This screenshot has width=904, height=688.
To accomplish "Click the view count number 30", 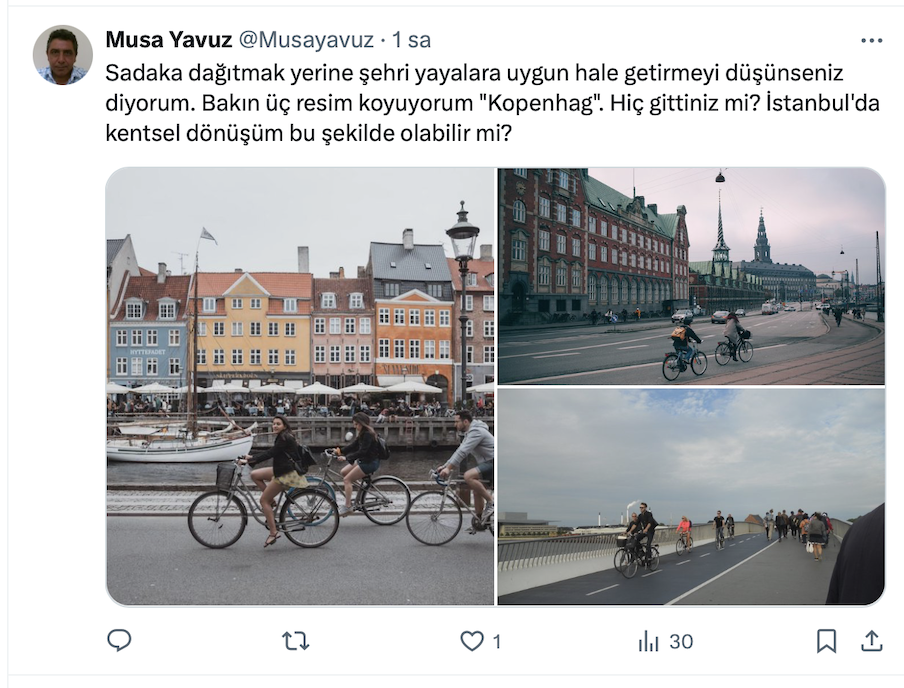I will [x=681, y=642].
